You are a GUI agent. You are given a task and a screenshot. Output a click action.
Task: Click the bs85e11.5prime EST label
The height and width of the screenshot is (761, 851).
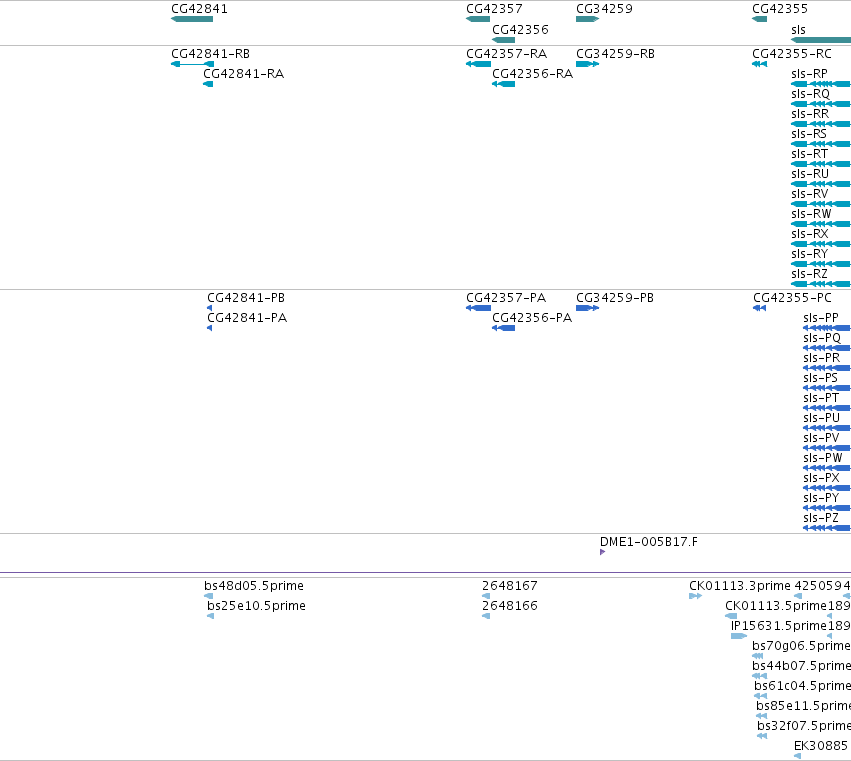pos(803,706)
